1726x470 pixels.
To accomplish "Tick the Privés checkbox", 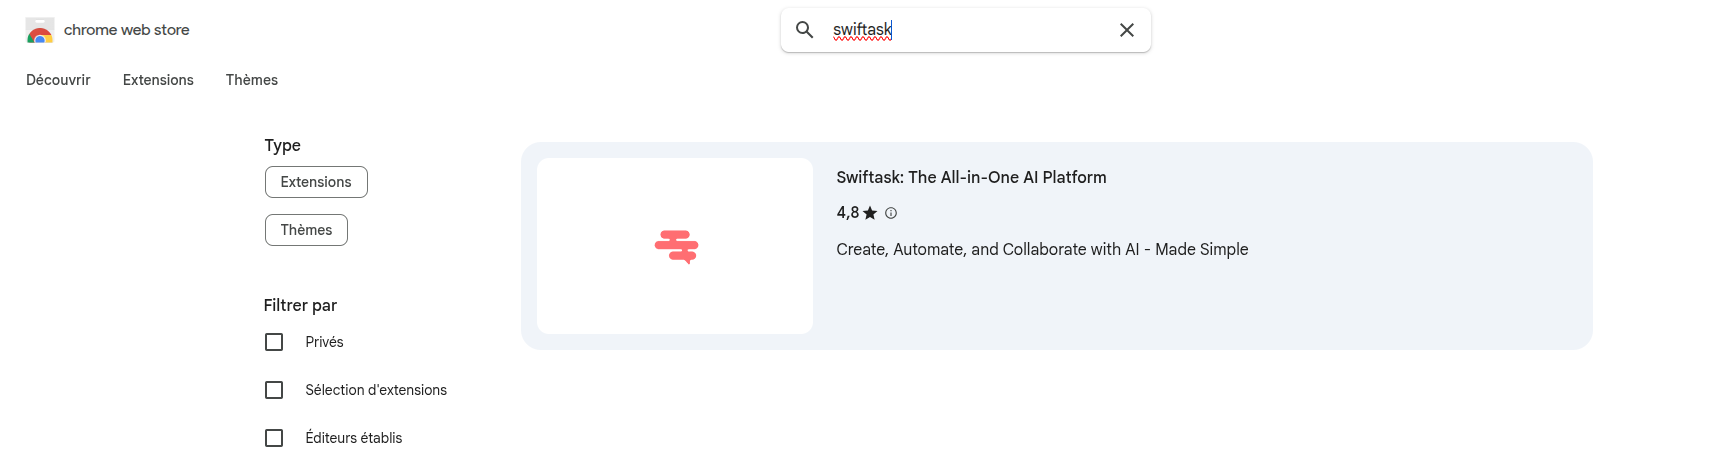I will click(x=274, y=342).
